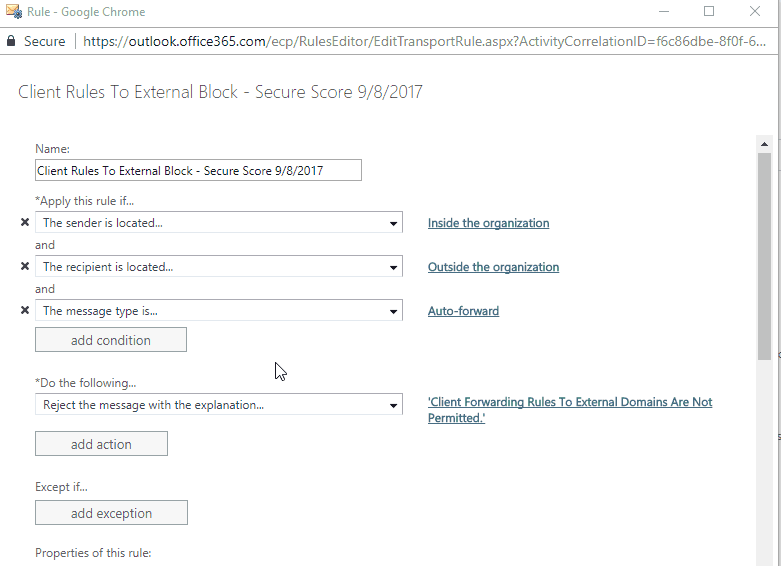Viewport: 781px width, 566px height.
Task: Remove the 'message type is' condition
Action: tap(25, 310)
